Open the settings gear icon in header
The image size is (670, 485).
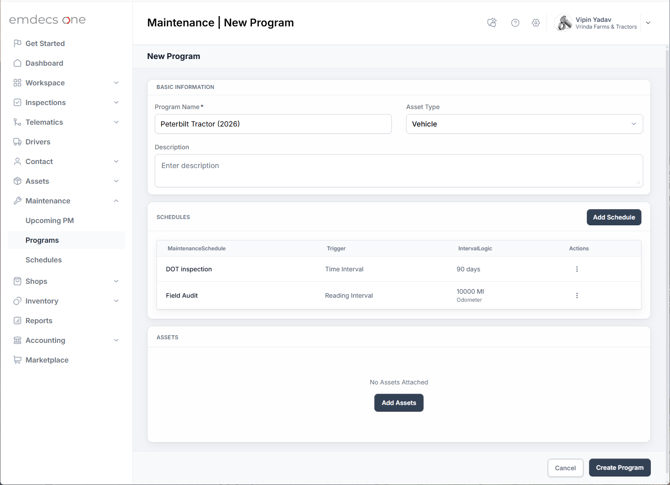tap(536, 23)
